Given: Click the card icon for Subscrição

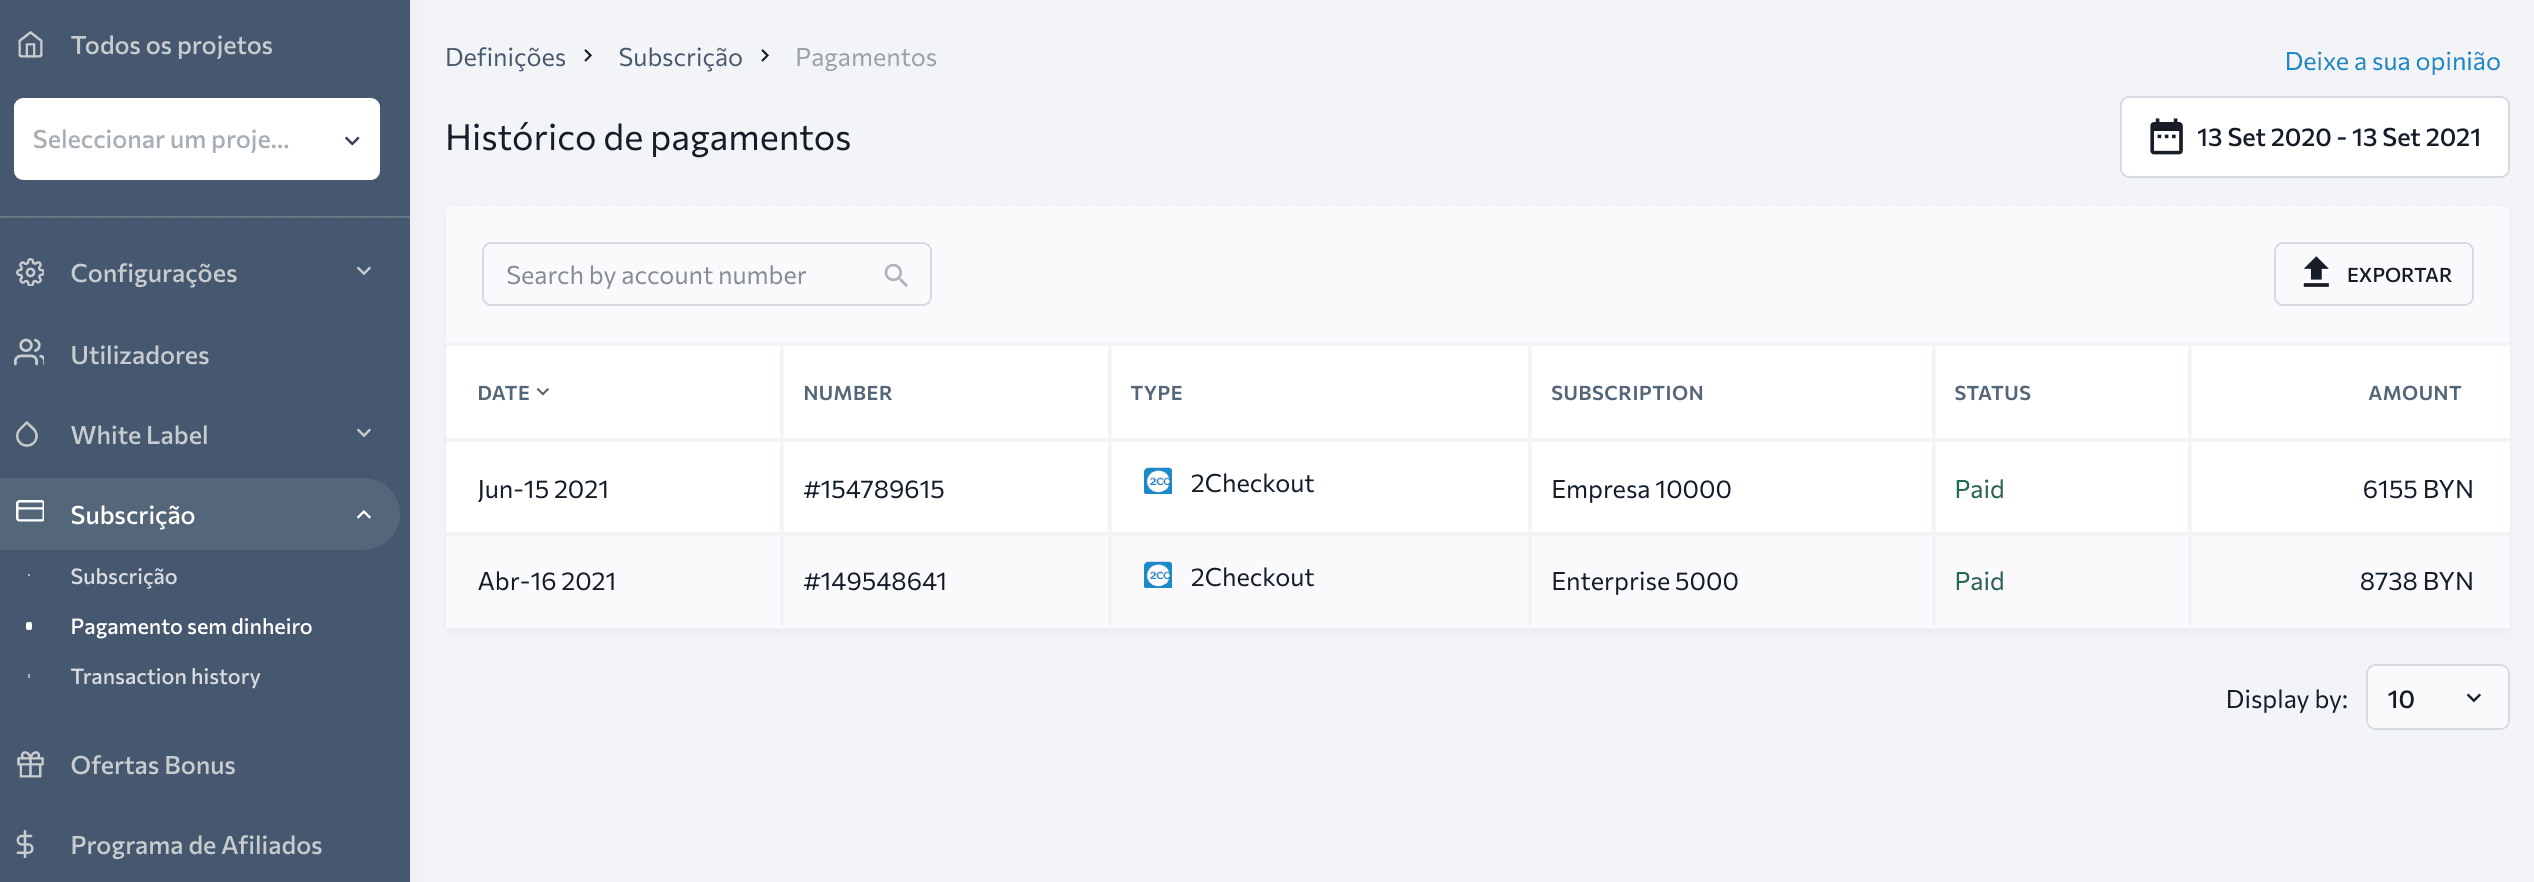Looking at the screenshot, I should [31, 512].
